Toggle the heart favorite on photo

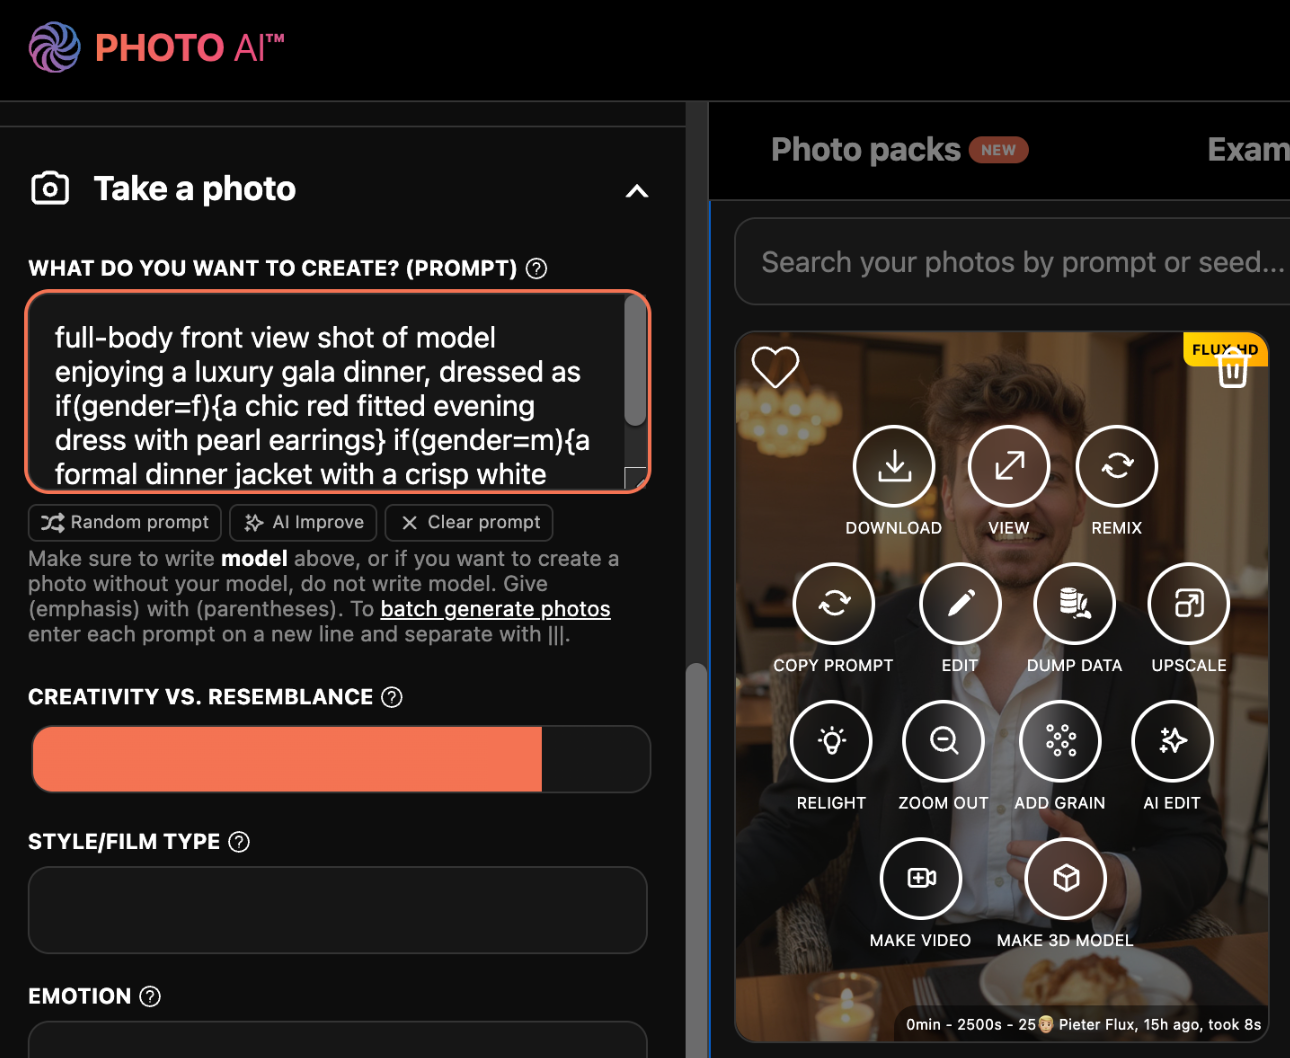[775, 366]
